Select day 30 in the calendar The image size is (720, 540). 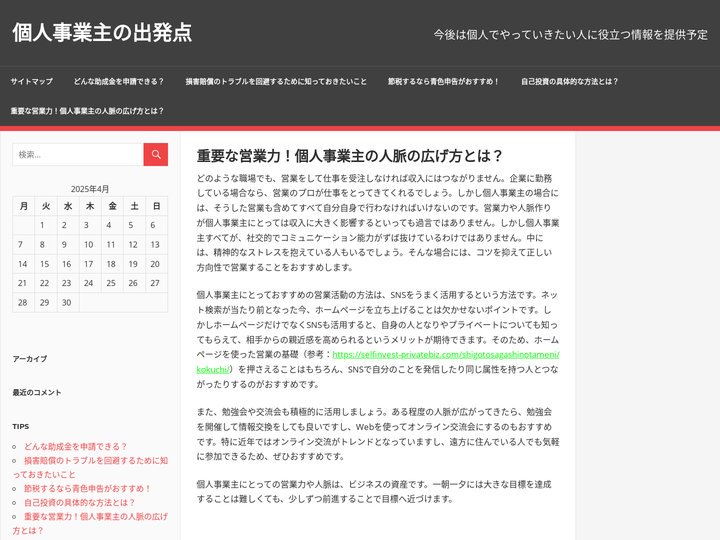click(x=67, y=303)
